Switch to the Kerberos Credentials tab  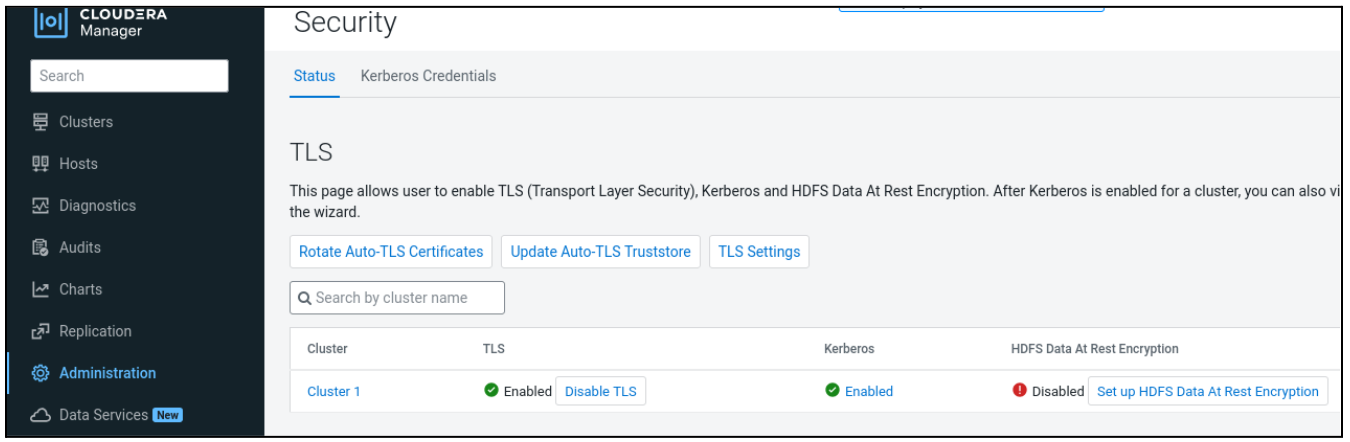pyautogui.click(x=428, y=76)
